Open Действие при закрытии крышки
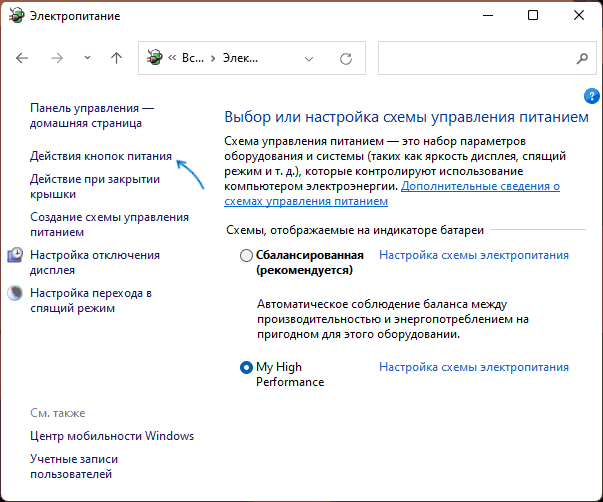This screenshot has height=502, width=603. pos(95,187)
